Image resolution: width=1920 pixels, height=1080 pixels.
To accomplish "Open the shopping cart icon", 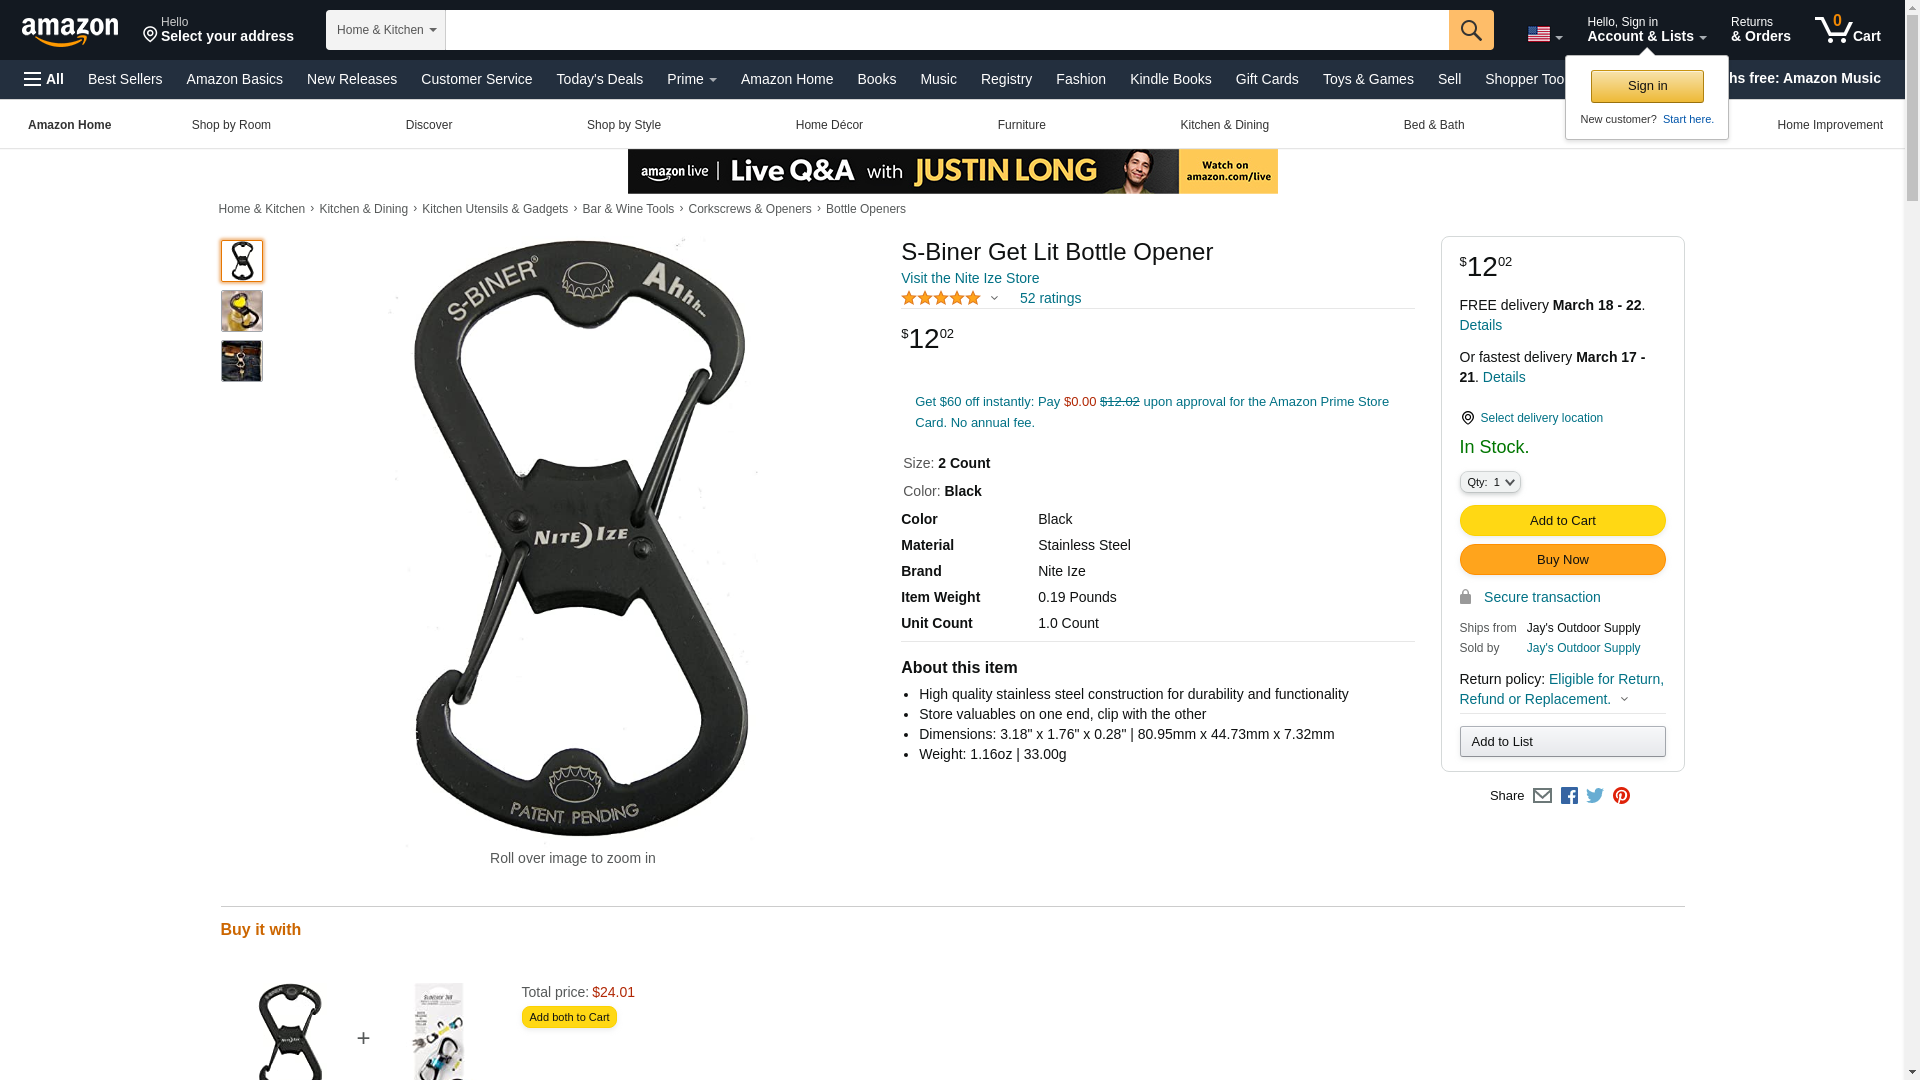I will (x=1847, y=29).
